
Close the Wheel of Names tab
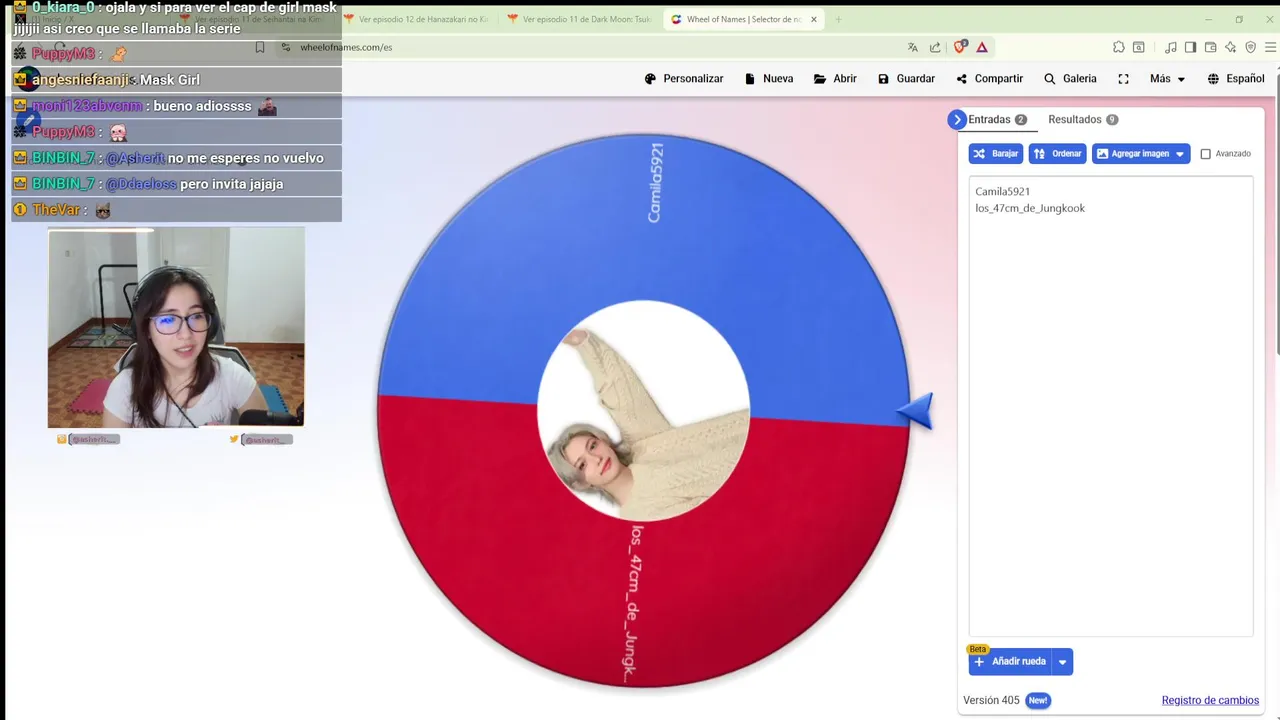(x=814, y=19)
